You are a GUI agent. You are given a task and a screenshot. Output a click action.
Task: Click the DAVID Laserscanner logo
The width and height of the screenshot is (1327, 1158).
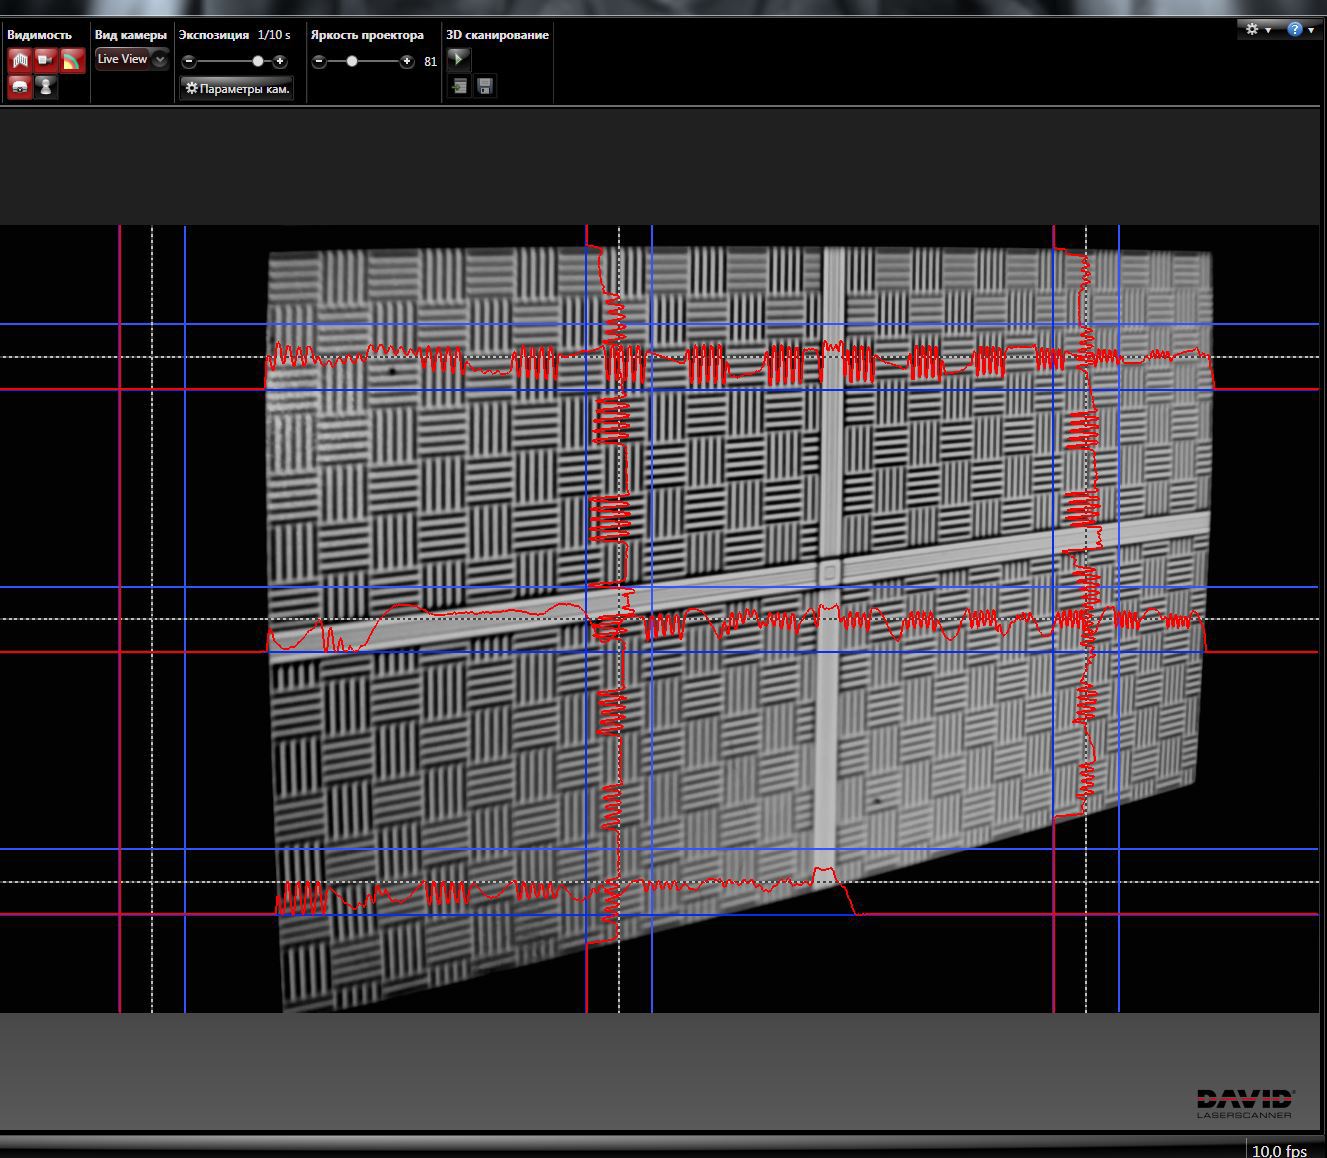click(x=1244, y=1103)
